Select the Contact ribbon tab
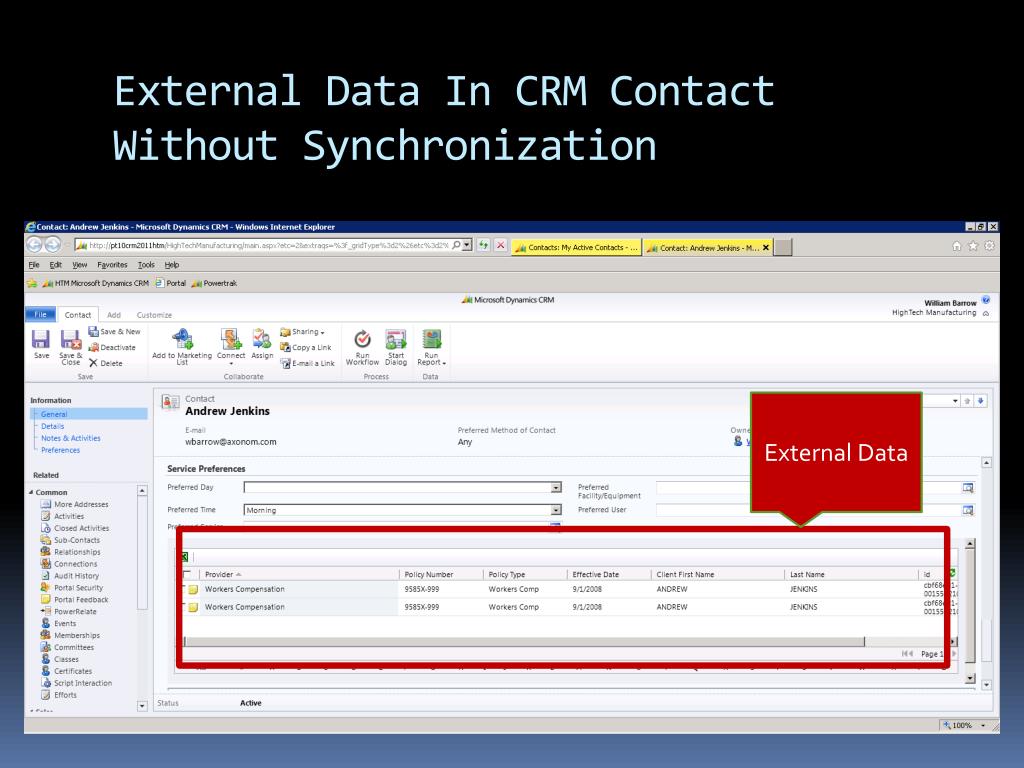The image size is (1024, 768). [78, 315]
